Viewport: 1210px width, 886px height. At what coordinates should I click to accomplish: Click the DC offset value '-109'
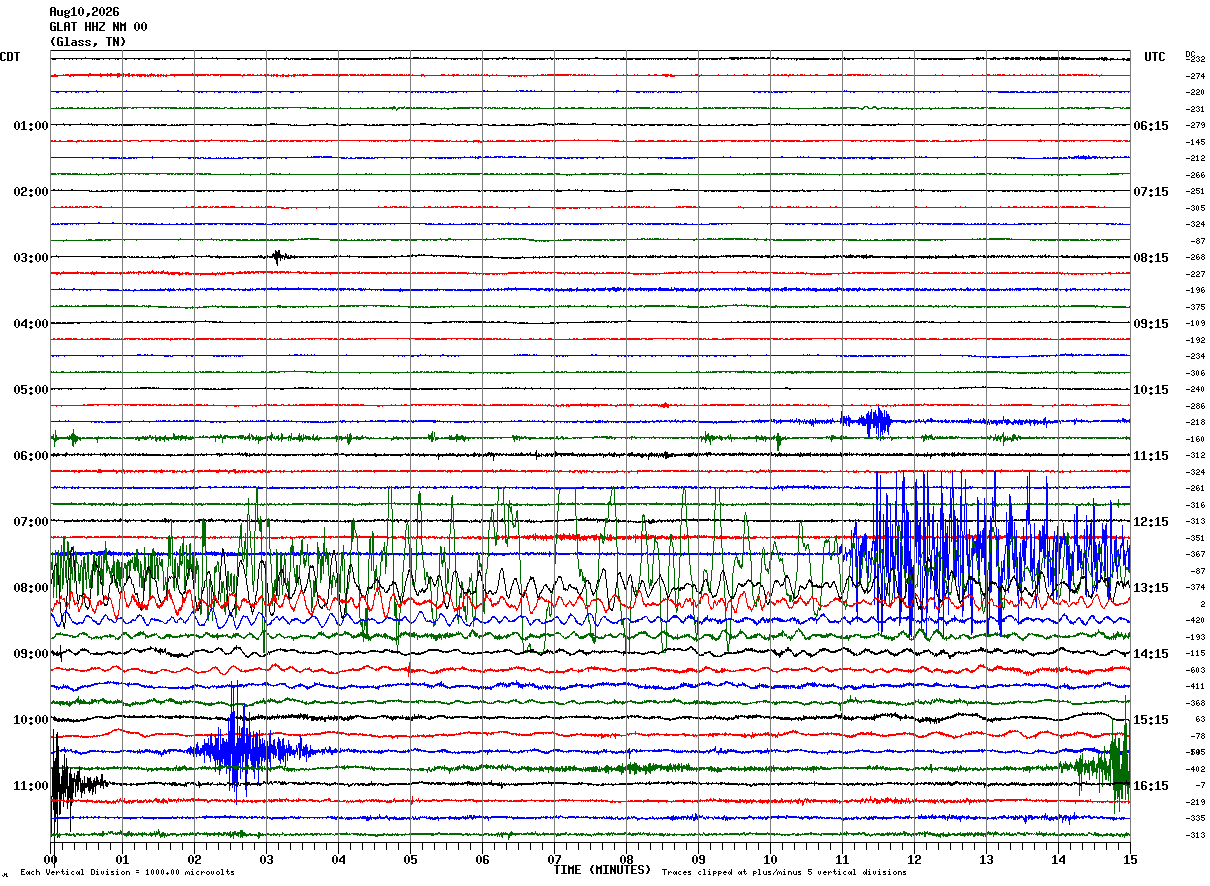coord(1195,323)
